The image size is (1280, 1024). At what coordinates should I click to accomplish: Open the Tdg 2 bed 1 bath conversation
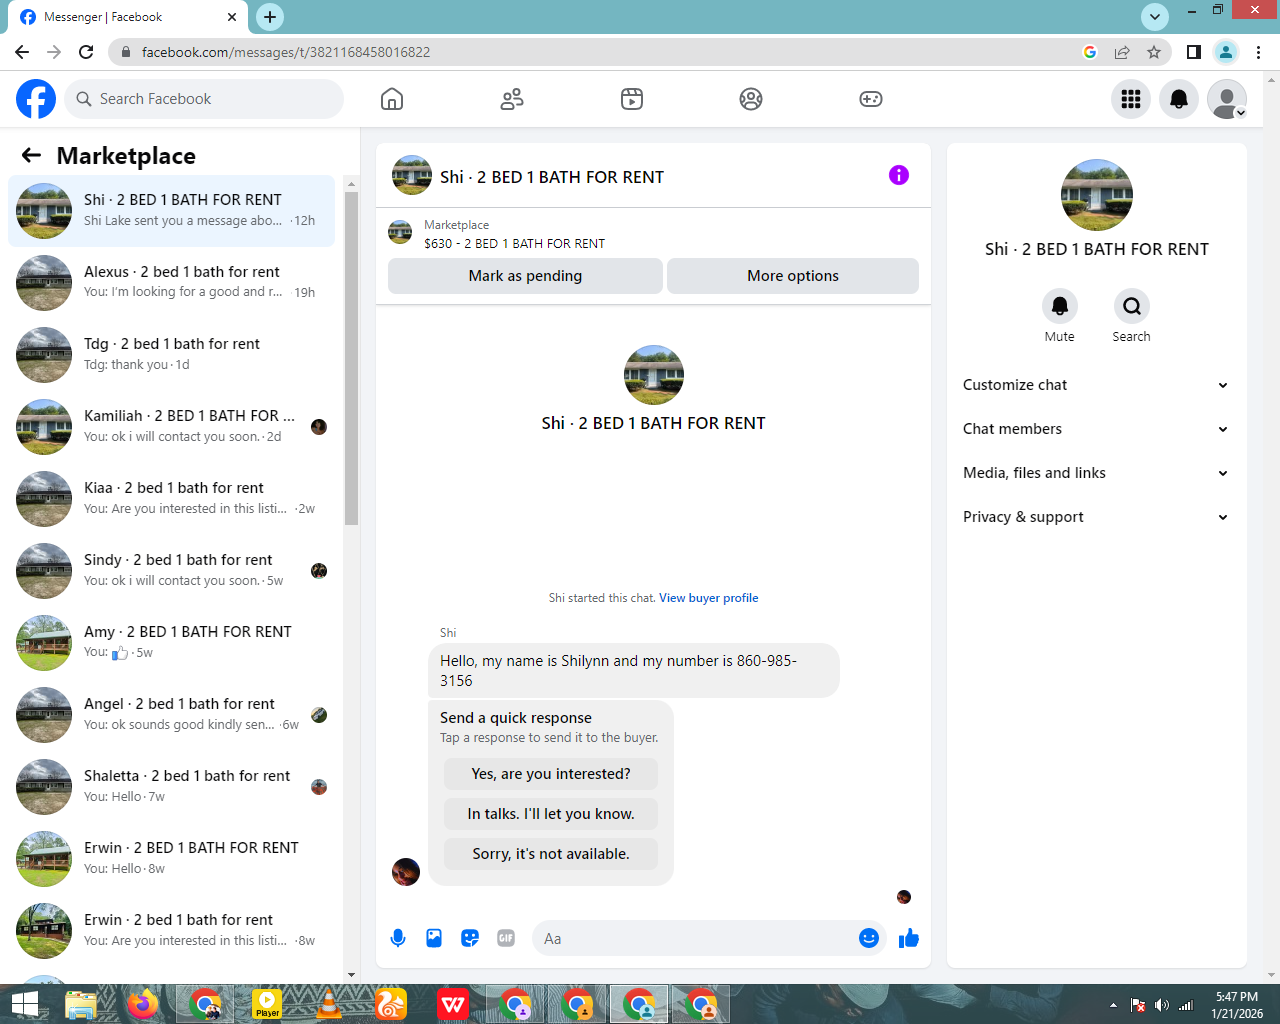(172, 355)
